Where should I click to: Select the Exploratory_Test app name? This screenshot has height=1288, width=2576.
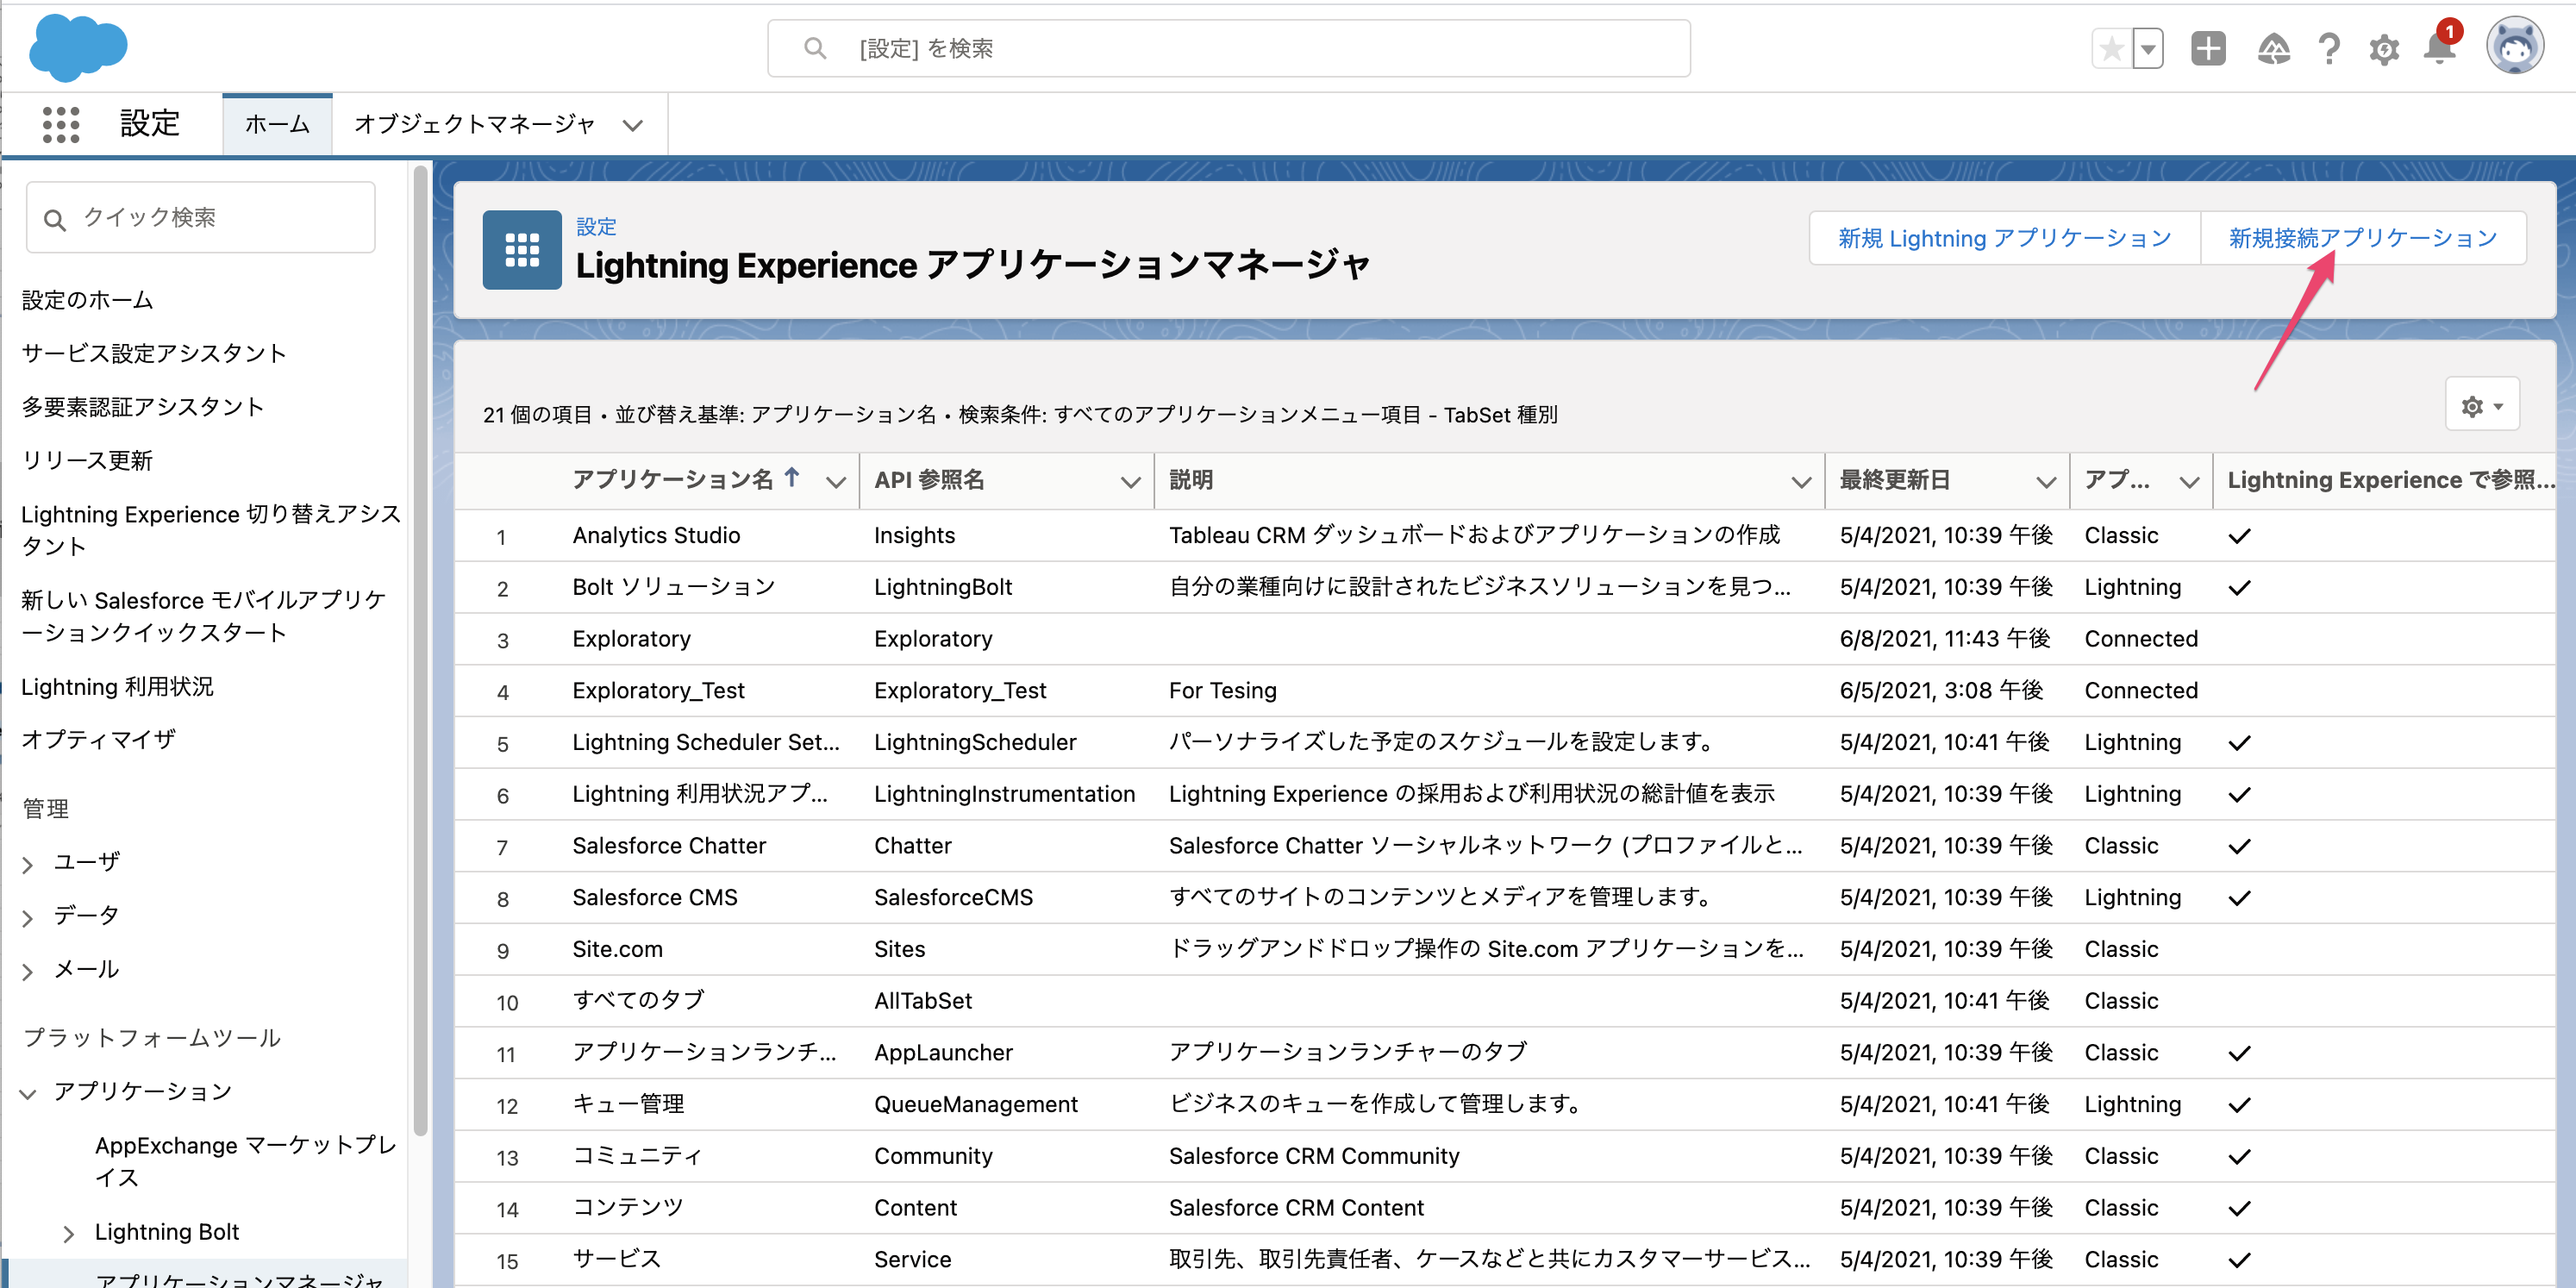pos(658,691)
